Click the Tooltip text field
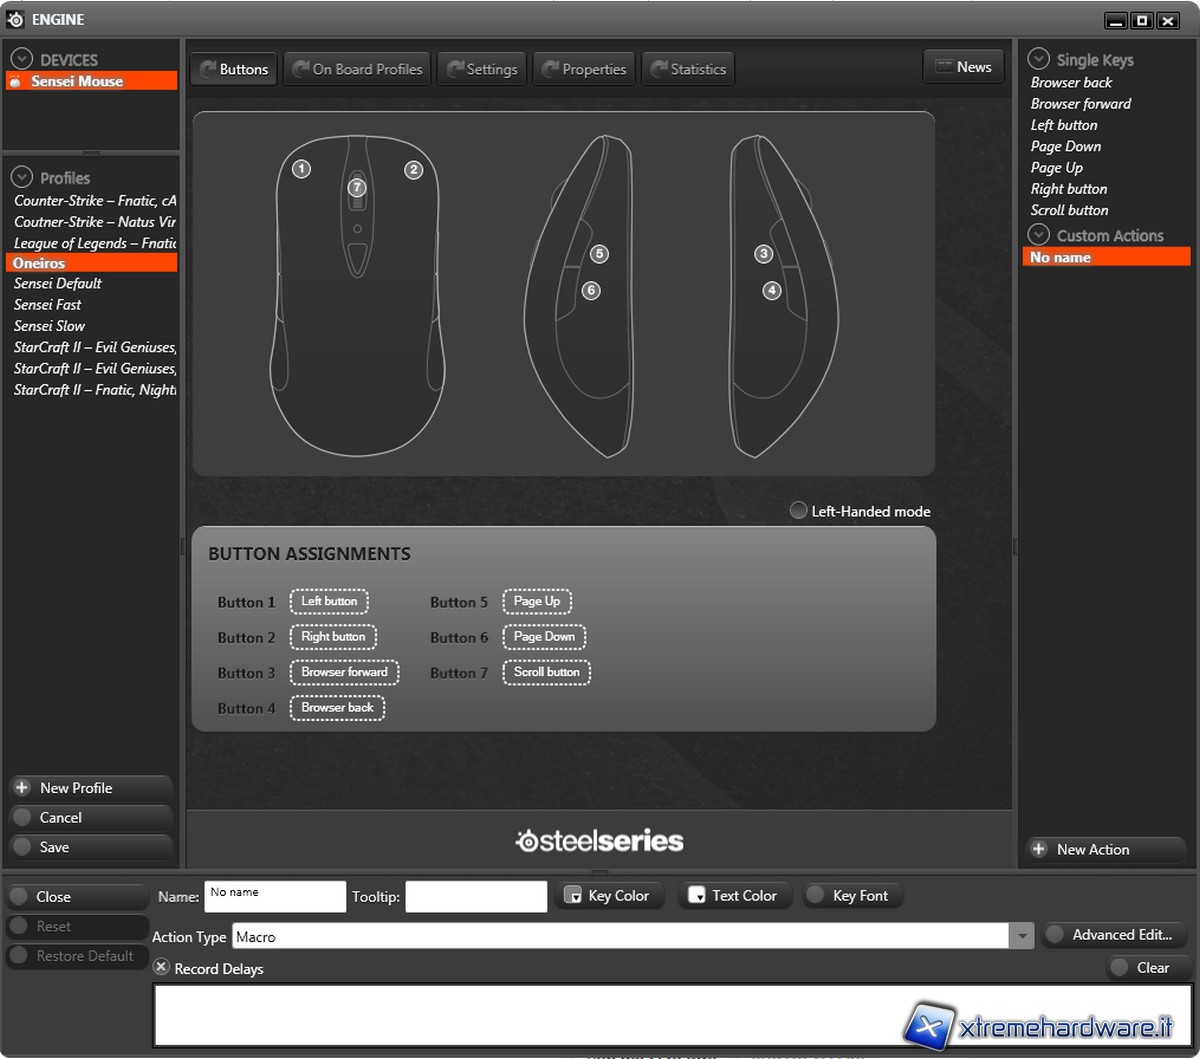 (x=476, y=897)
